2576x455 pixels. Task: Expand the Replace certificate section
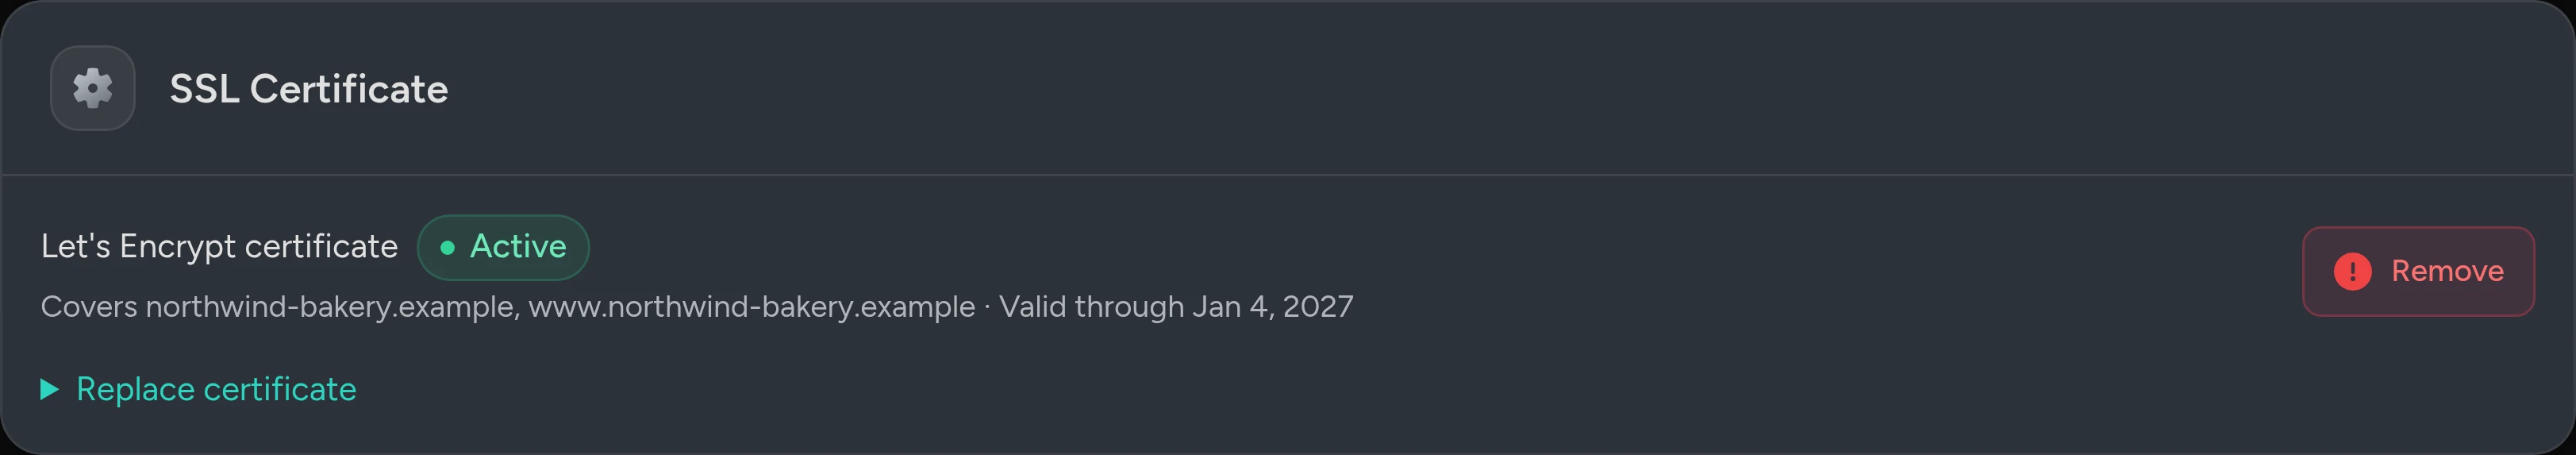[198, 389]
